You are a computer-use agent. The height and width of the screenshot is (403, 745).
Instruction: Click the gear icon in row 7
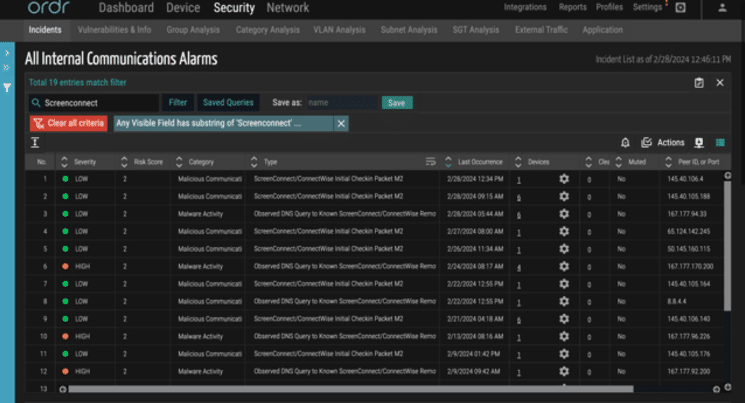(x=564, y=284)
